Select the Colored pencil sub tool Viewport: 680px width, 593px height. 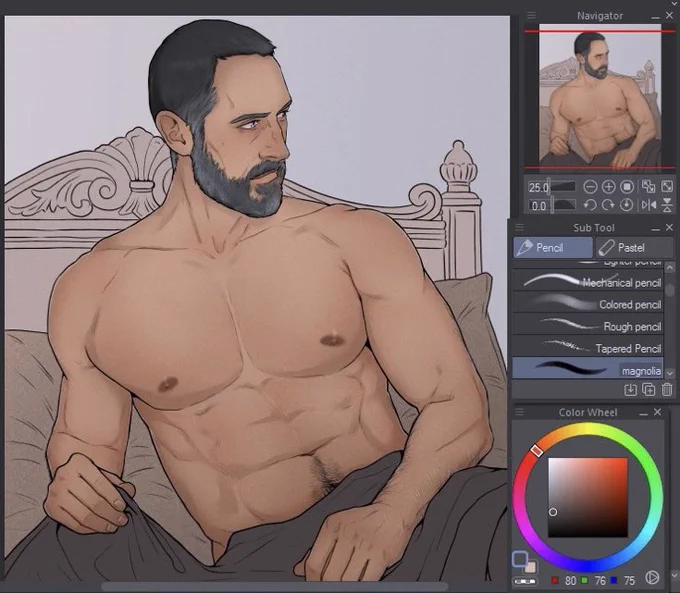[588, 303]
